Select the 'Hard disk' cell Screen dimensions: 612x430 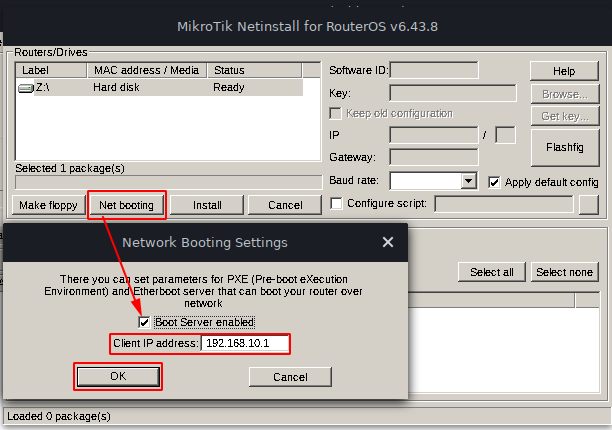(116, 87)
